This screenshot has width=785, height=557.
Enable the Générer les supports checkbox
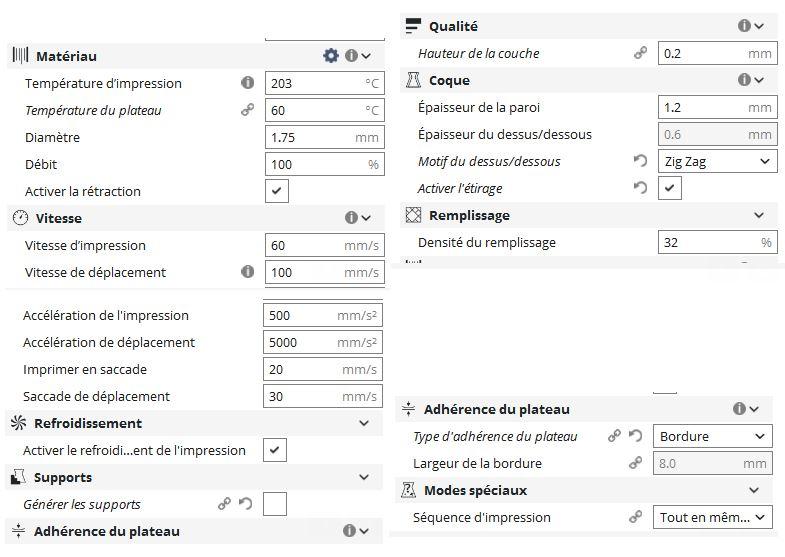(x=275, y=503)
